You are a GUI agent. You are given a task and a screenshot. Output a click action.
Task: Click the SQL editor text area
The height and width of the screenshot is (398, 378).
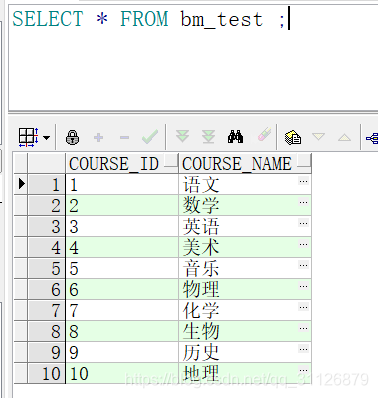tap(193, 58)
